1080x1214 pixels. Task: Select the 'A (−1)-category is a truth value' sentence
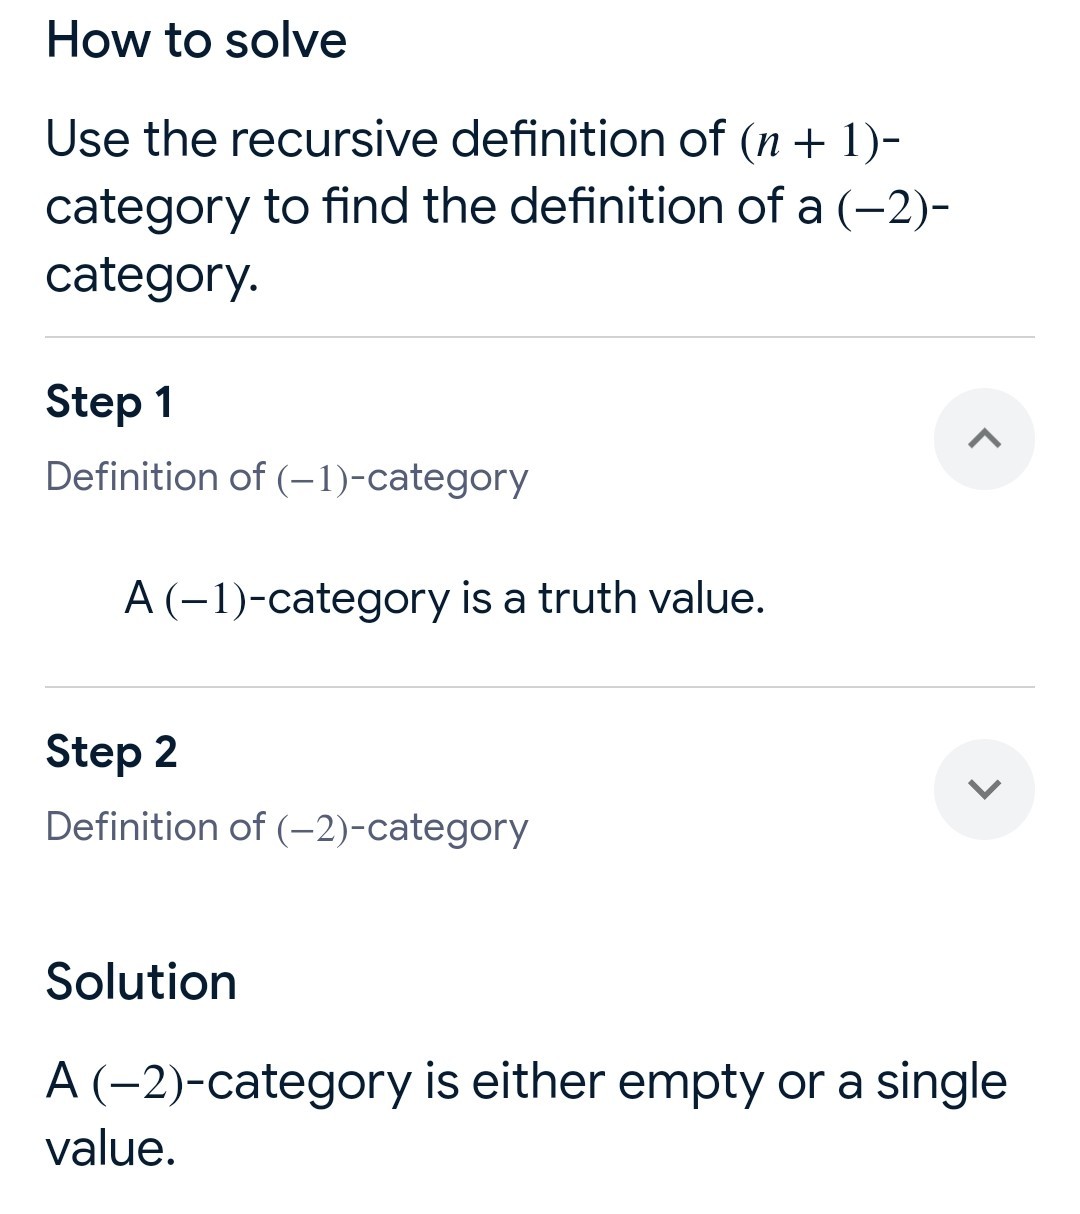pos(444,599)
